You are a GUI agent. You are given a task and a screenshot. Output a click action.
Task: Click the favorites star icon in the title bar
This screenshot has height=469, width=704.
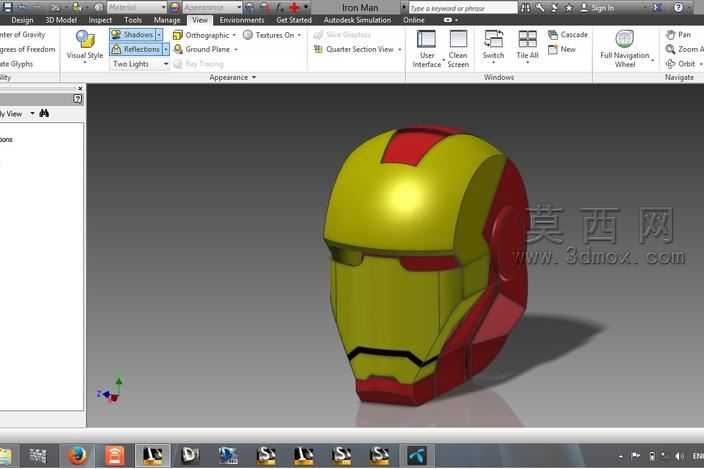tap(568, 8)
